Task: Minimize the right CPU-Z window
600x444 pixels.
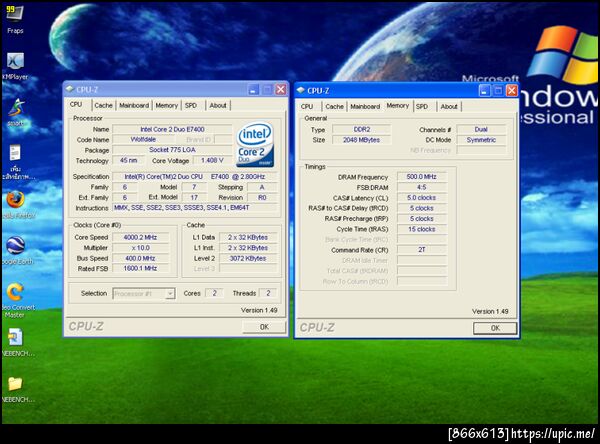Action: click(x=484, y=91)
